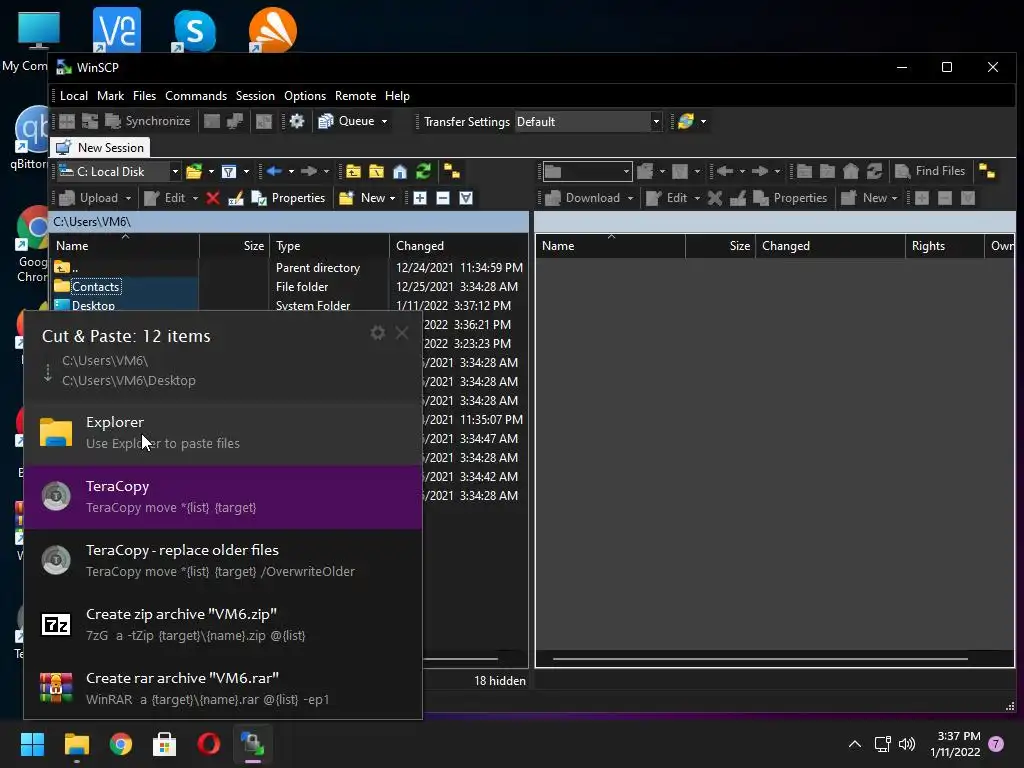Show hidden system tray icons chevron
1024x768 pixels.
pos(854,744)
